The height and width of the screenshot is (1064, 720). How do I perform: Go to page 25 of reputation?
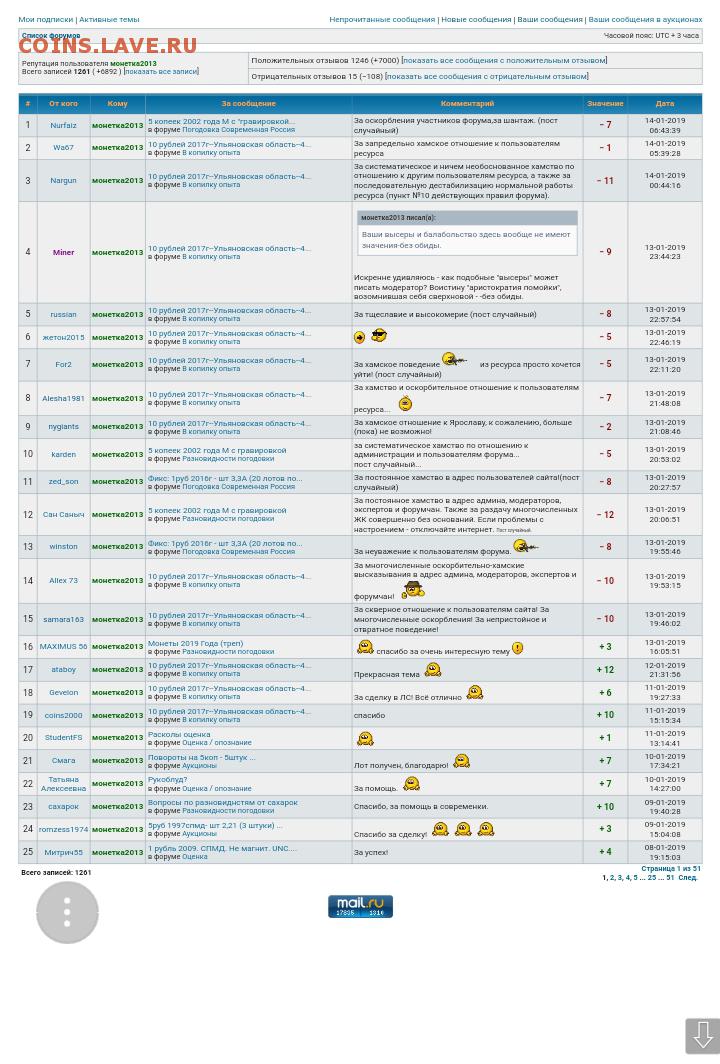(x=651, y=877)
